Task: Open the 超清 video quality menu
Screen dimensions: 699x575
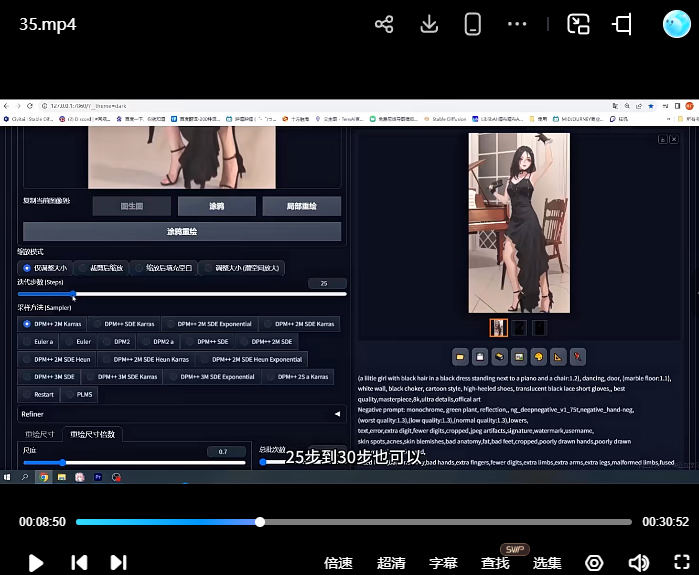Action: tap(391, 563)
